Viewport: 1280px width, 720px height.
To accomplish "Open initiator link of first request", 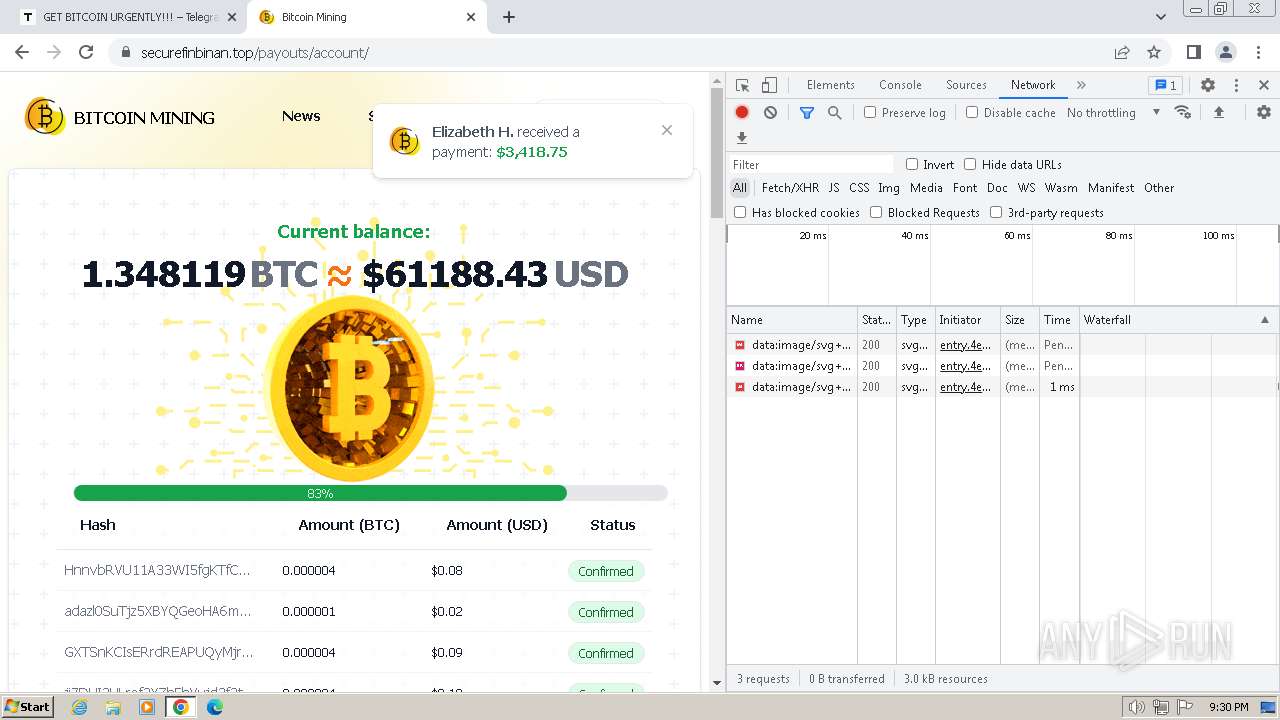I will tap(965, 345).
